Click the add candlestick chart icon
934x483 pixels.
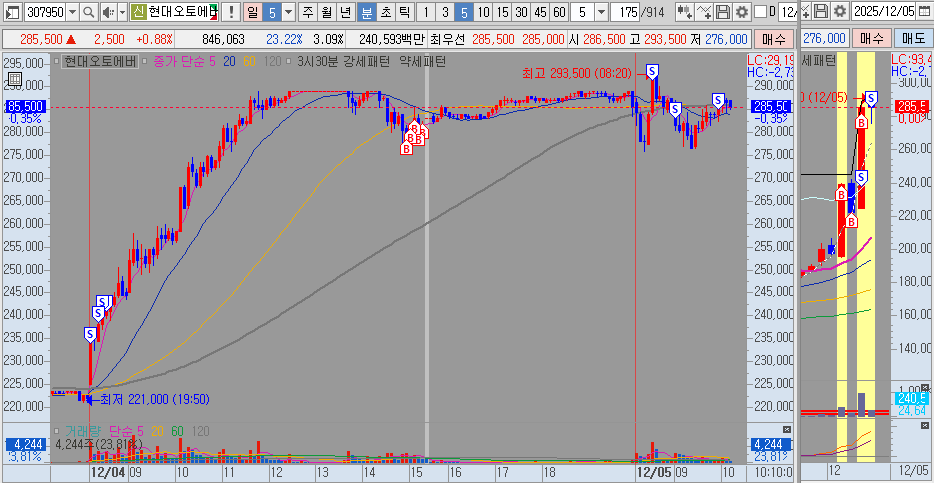tap(685, 11)
